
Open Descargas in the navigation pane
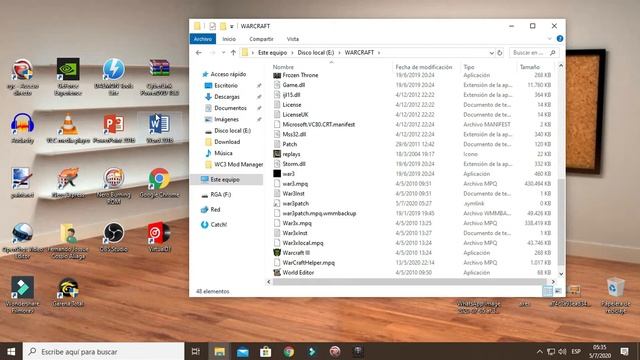point(227,97)
